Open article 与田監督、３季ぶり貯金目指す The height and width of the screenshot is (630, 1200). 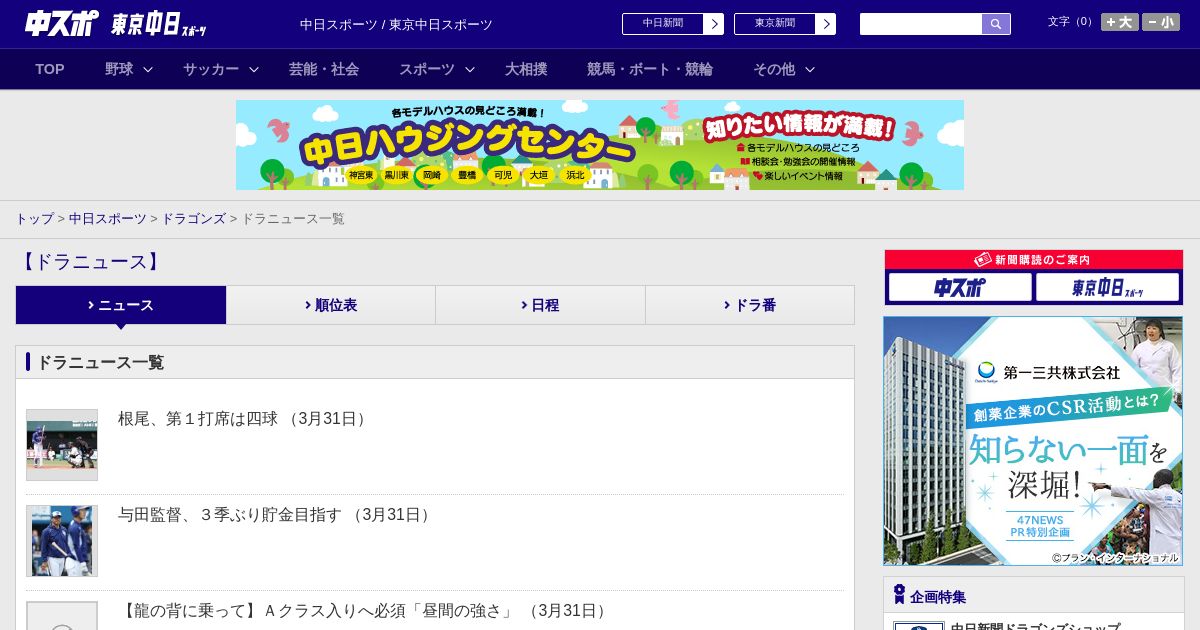coord(277,514)
